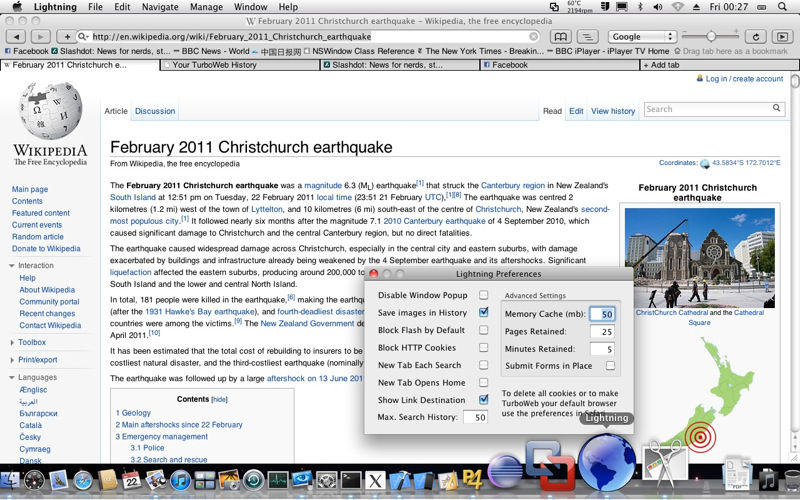
Task: Add a page with the plus toolbar button
Action: 66,37
